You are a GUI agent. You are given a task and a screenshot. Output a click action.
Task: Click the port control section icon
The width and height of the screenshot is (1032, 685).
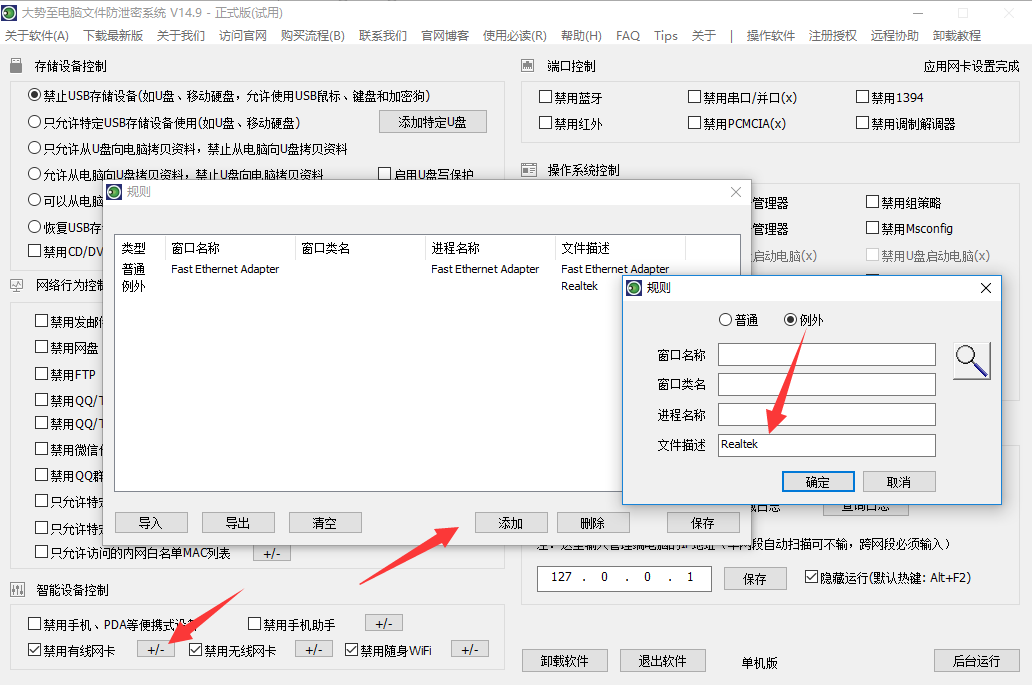click(529, 66)
